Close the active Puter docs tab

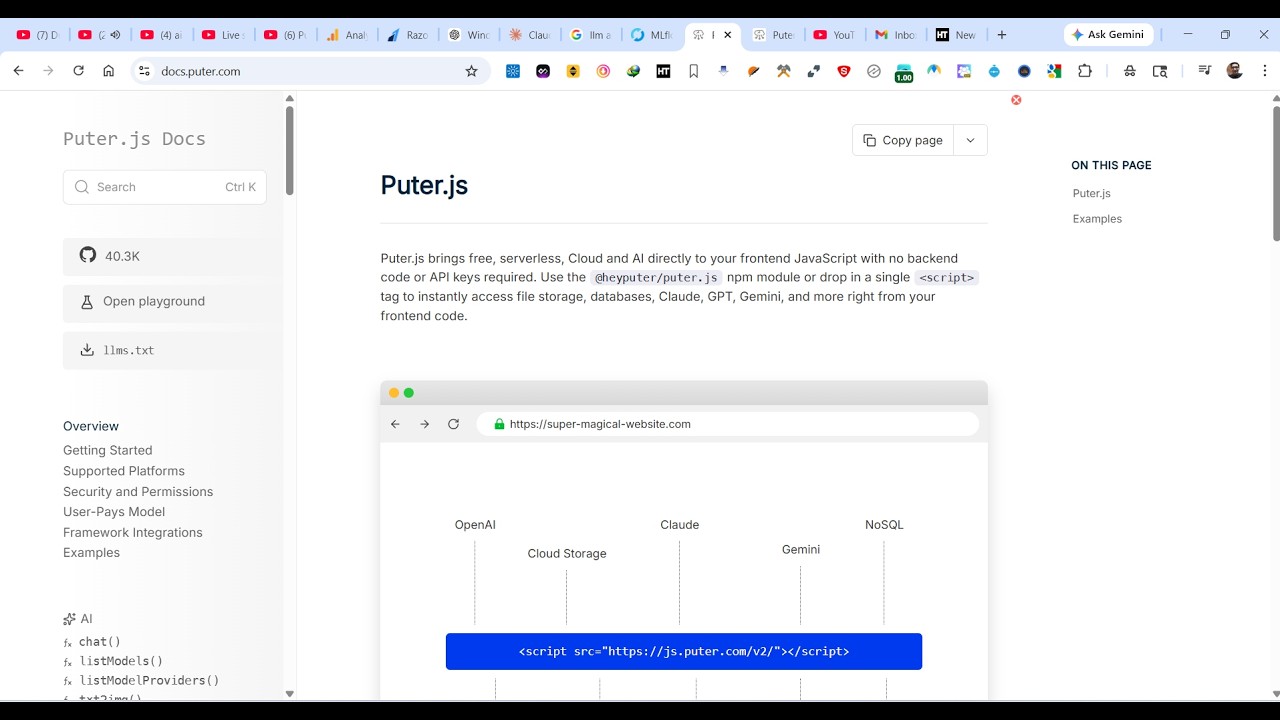(x=727, y=34)
